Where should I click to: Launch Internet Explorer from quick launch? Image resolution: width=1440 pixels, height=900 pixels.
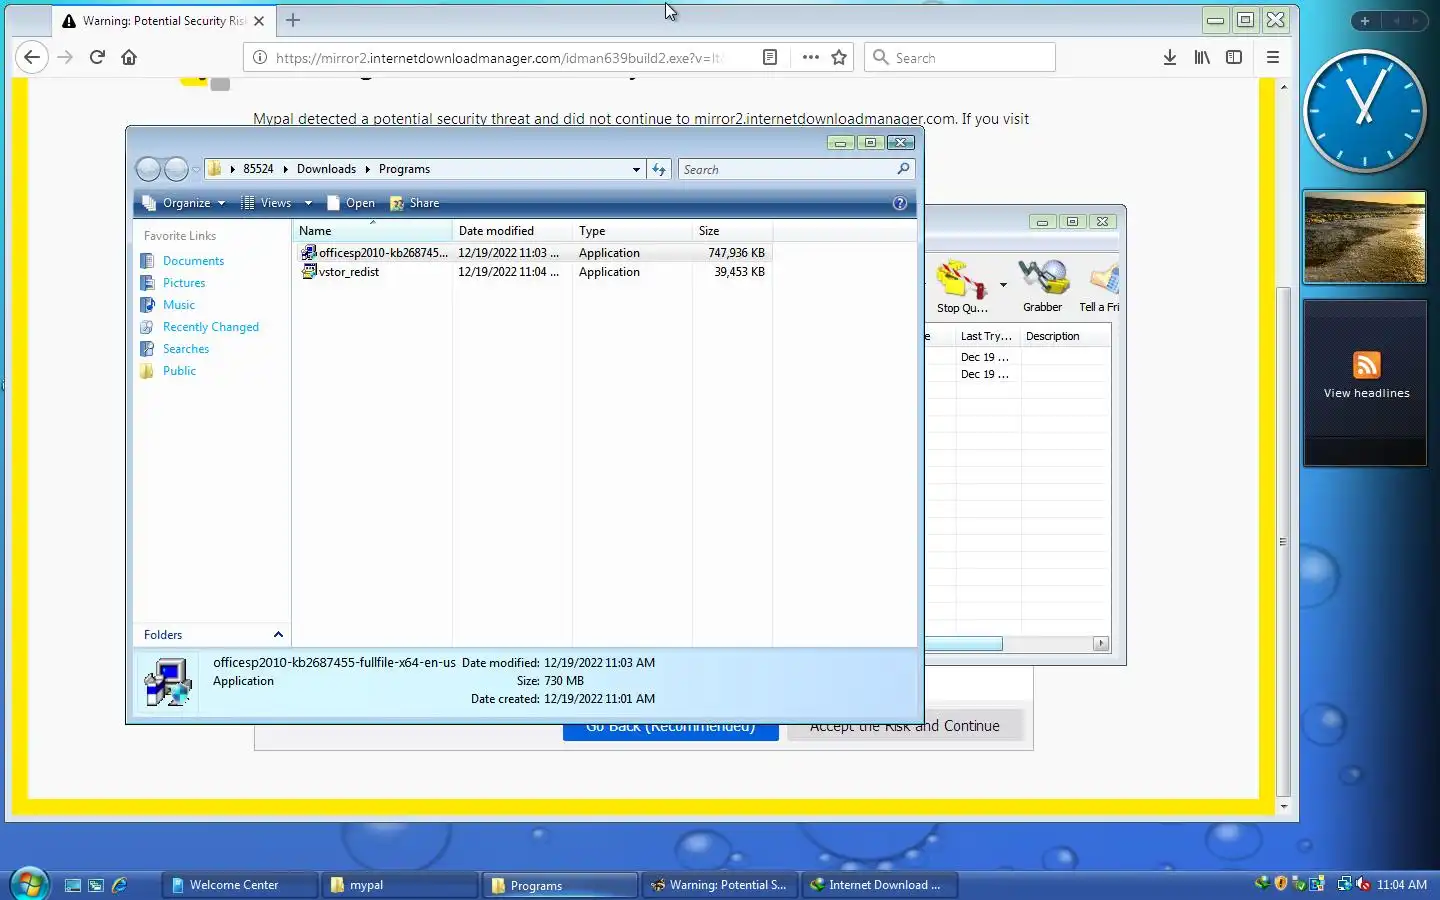click(x=119, y=885)
